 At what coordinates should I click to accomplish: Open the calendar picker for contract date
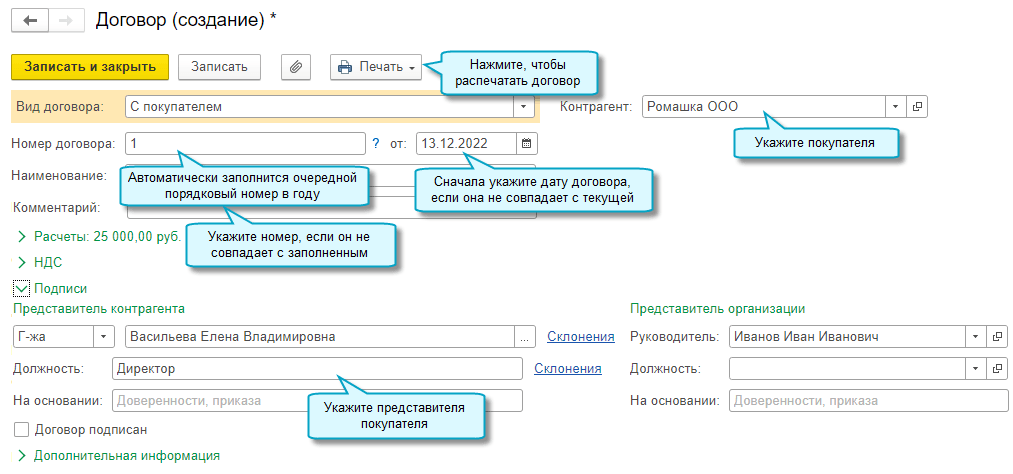point(527,143)
